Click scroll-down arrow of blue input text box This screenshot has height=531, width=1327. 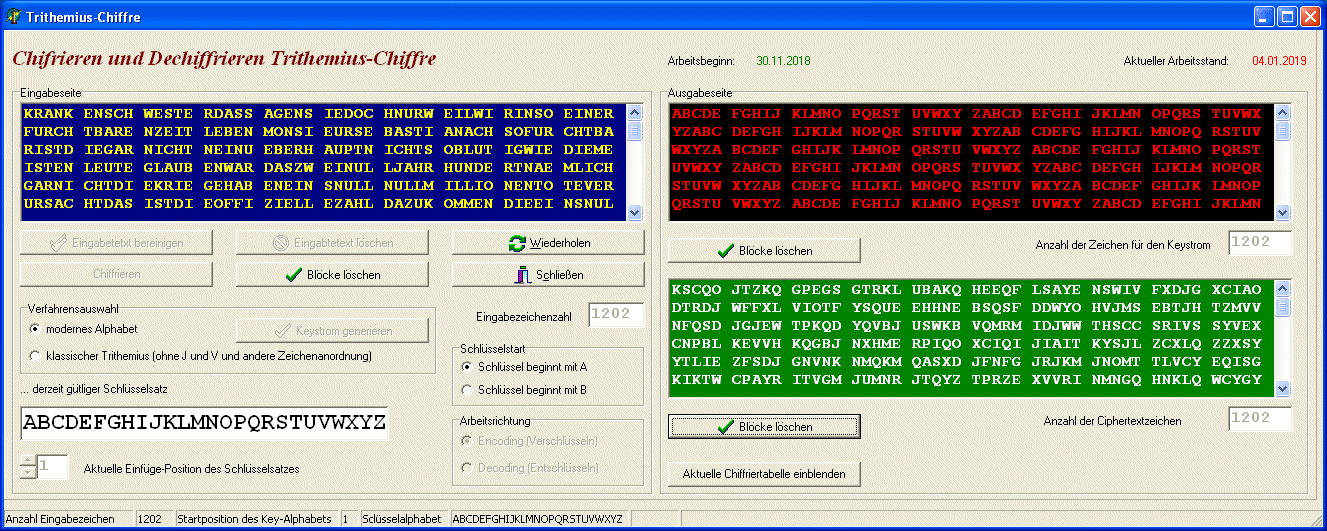click(x=635, y=212)
